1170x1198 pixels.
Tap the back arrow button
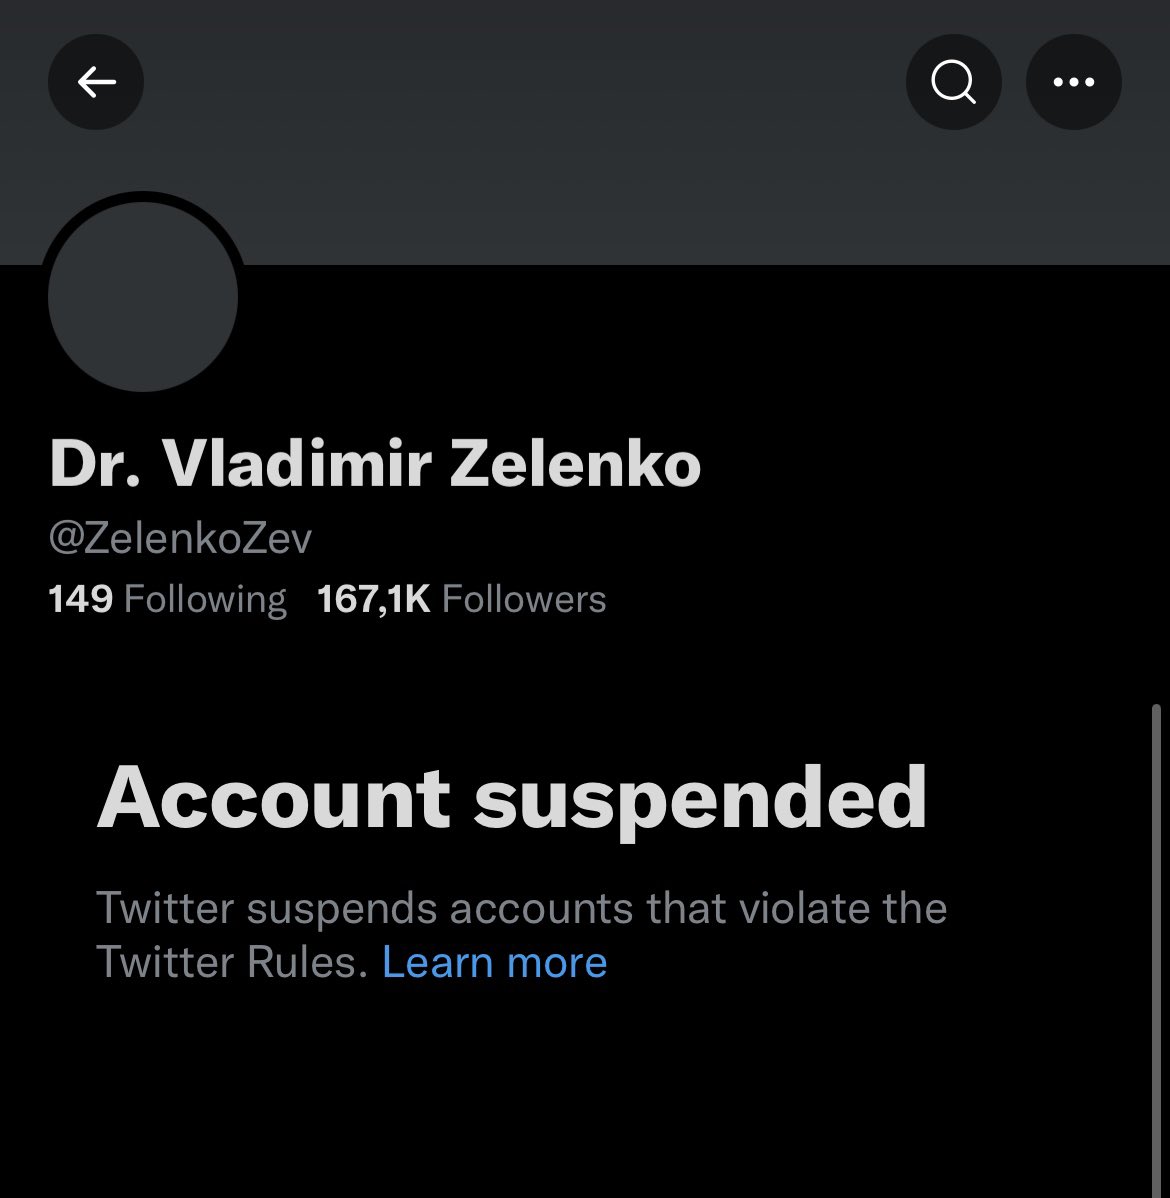click(96, 82)
